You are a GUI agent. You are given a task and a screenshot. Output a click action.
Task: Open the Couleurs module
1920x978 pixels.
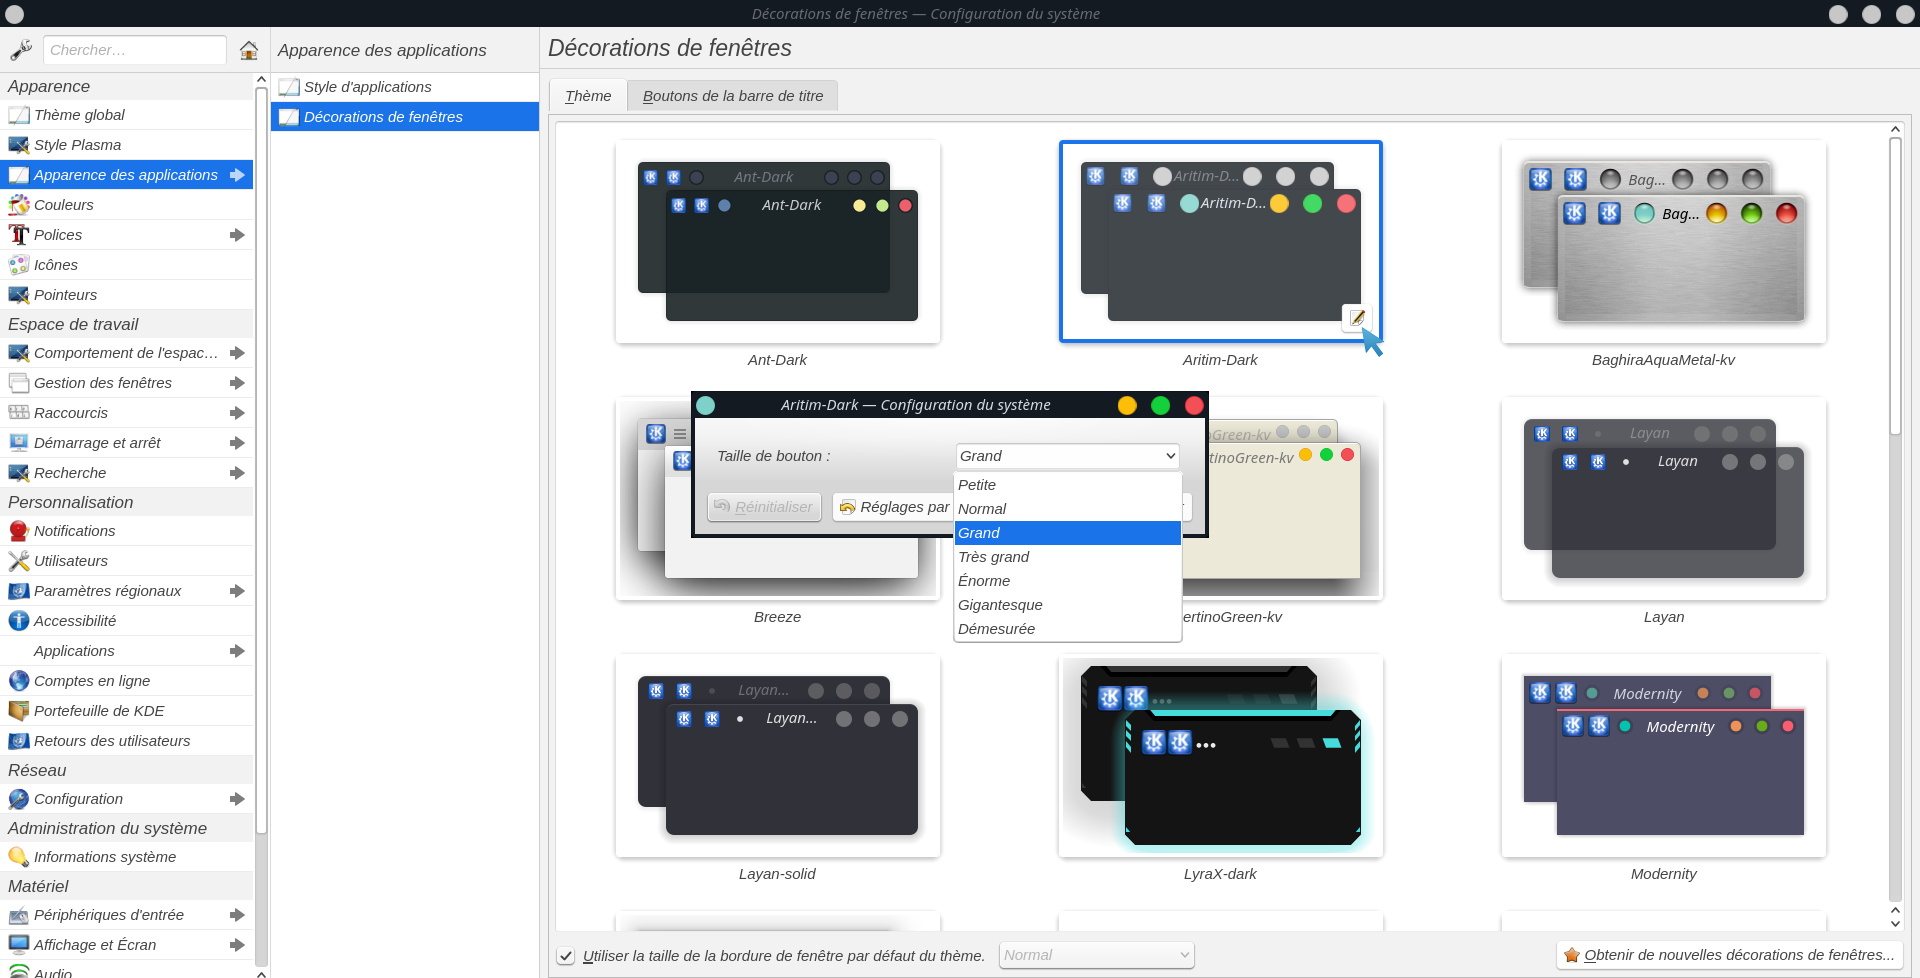pyautogui.click(x=126, y=205)
